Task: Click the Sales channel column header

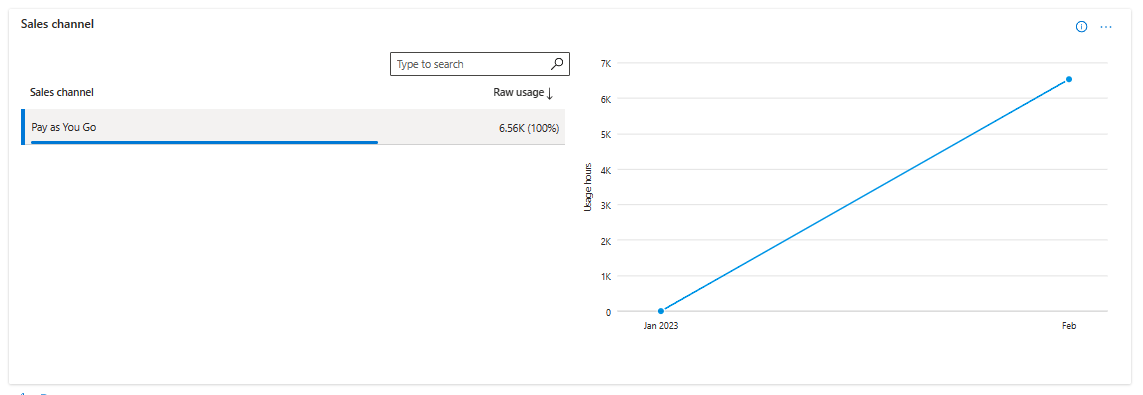Action: [61, 93]
